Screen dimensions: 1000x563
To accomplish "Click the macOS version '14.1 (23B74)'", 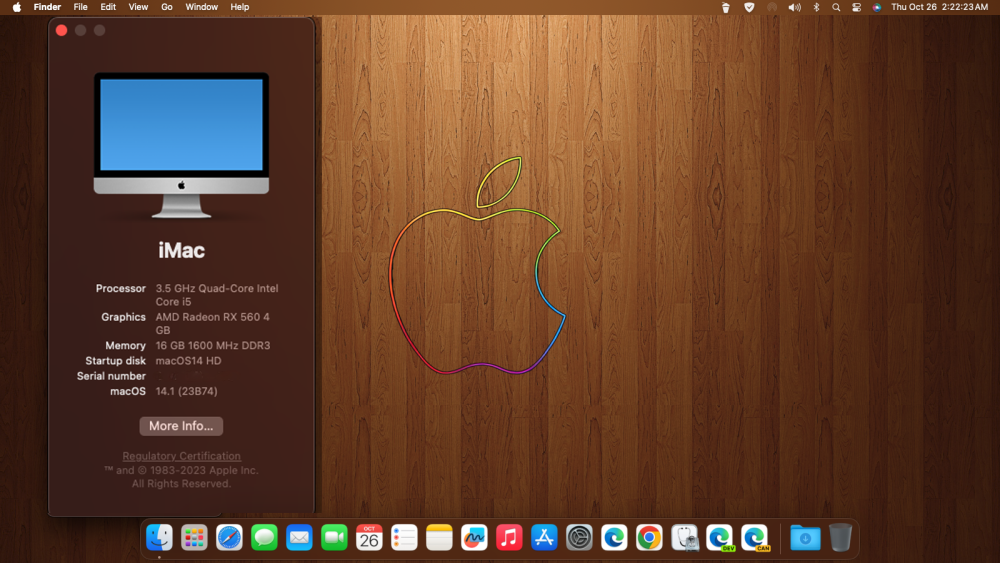I will pyautogui.click(x=186, y=391).
